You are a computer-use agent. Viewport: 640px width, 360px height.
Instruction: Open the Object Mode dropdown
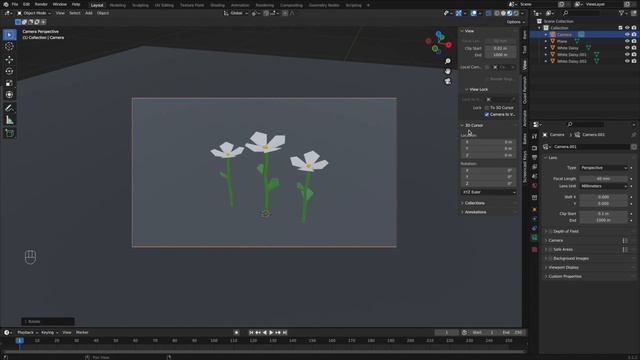click(x=34, y=13)
